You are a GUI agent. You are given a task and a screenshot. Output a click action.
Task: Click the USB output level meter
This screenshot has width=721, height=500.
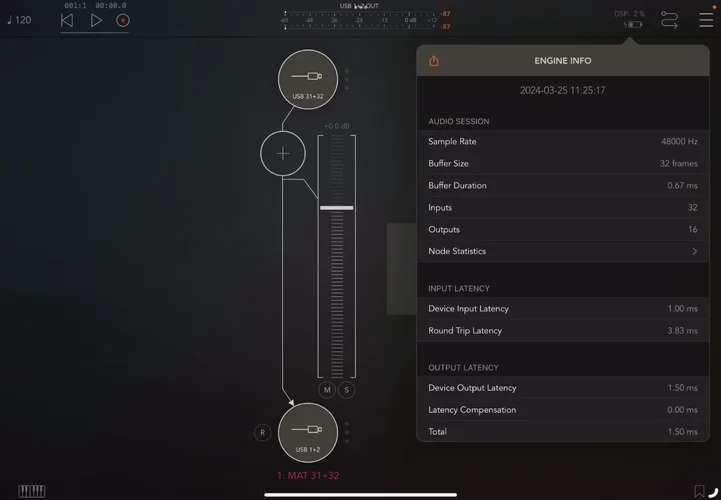[360, 20]
